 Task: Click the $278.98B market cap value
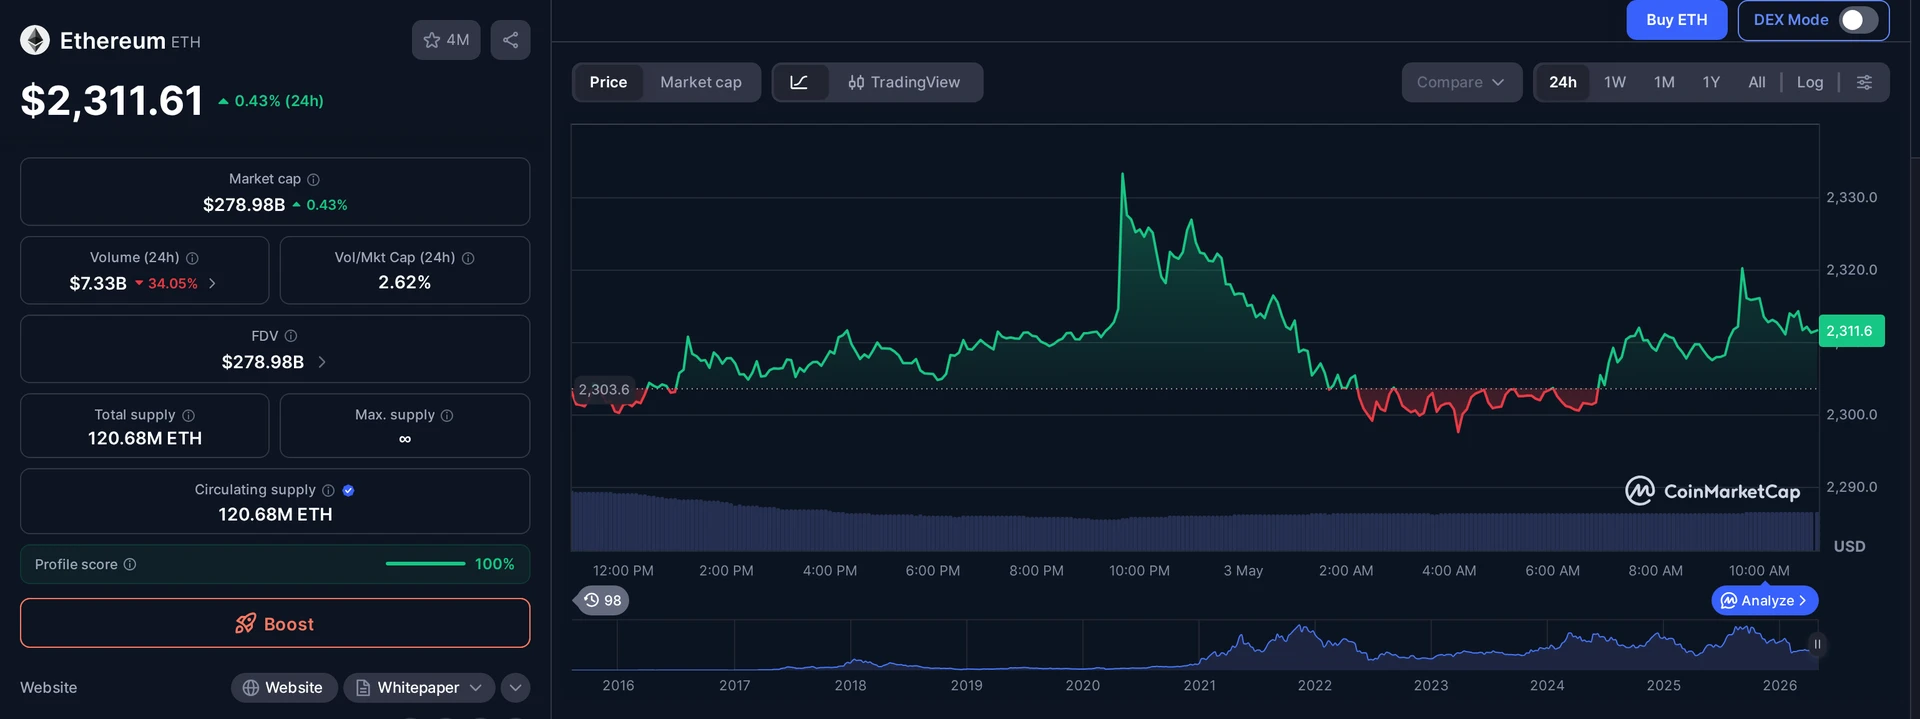(244, 204)
